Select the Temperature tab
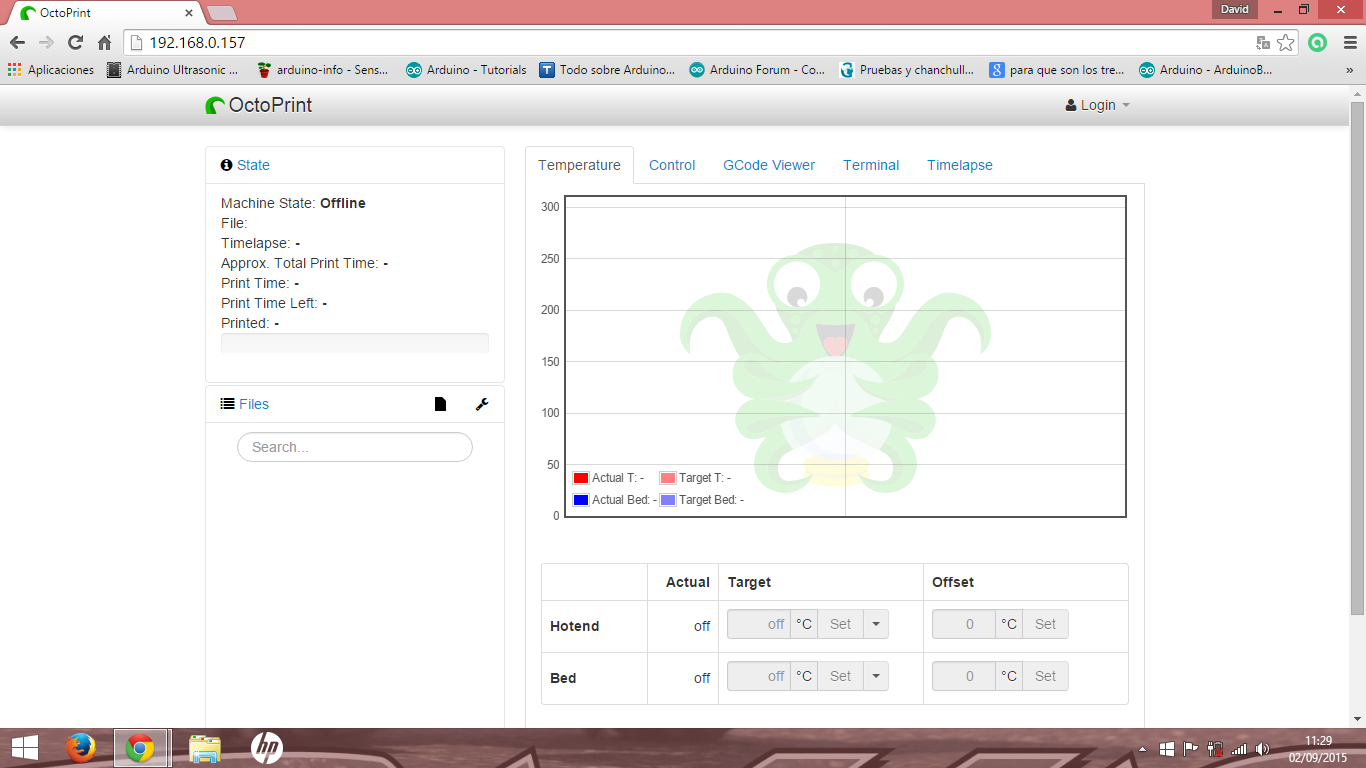1366x768 pixels. (579, 165)
